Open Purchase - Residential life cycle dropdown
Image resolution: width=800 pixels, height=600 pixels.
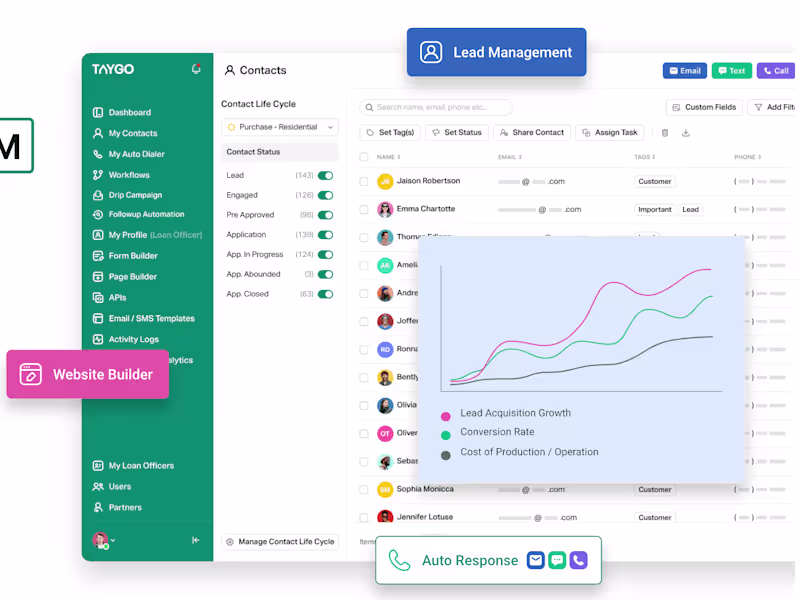(280, 127)
